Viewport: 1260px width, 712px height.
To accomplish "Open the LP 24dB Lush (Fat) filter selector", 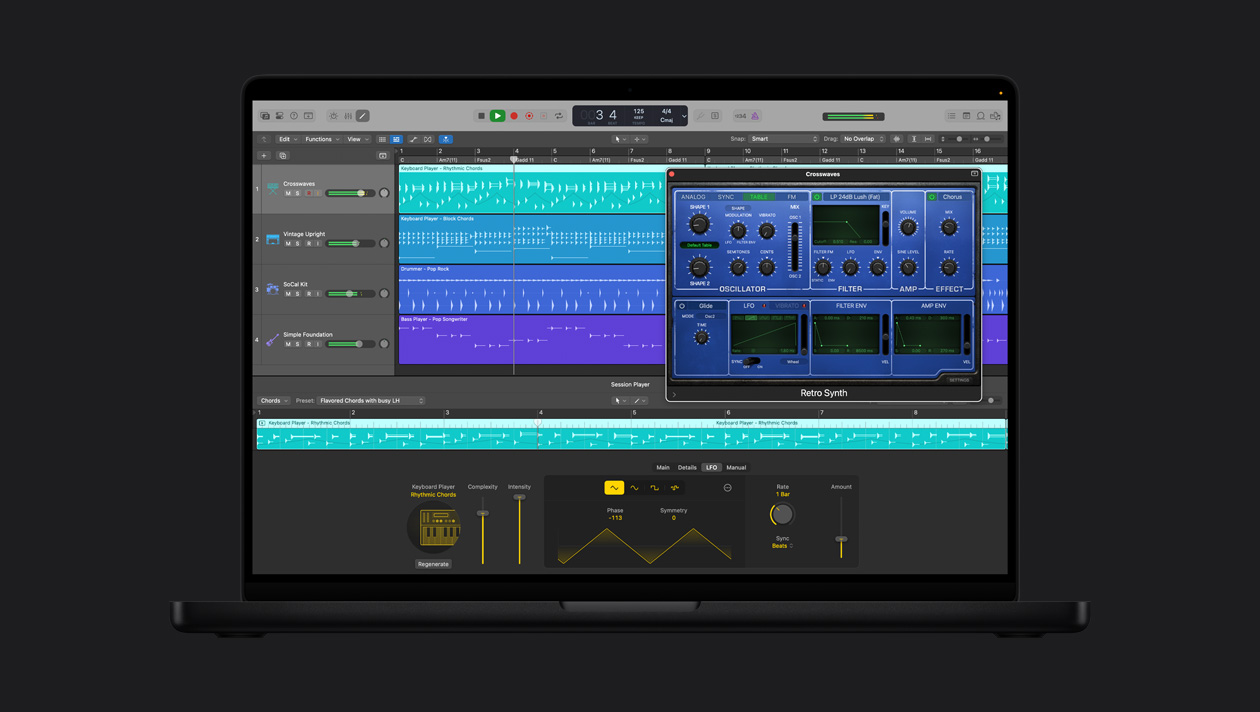I will [855, 197].
